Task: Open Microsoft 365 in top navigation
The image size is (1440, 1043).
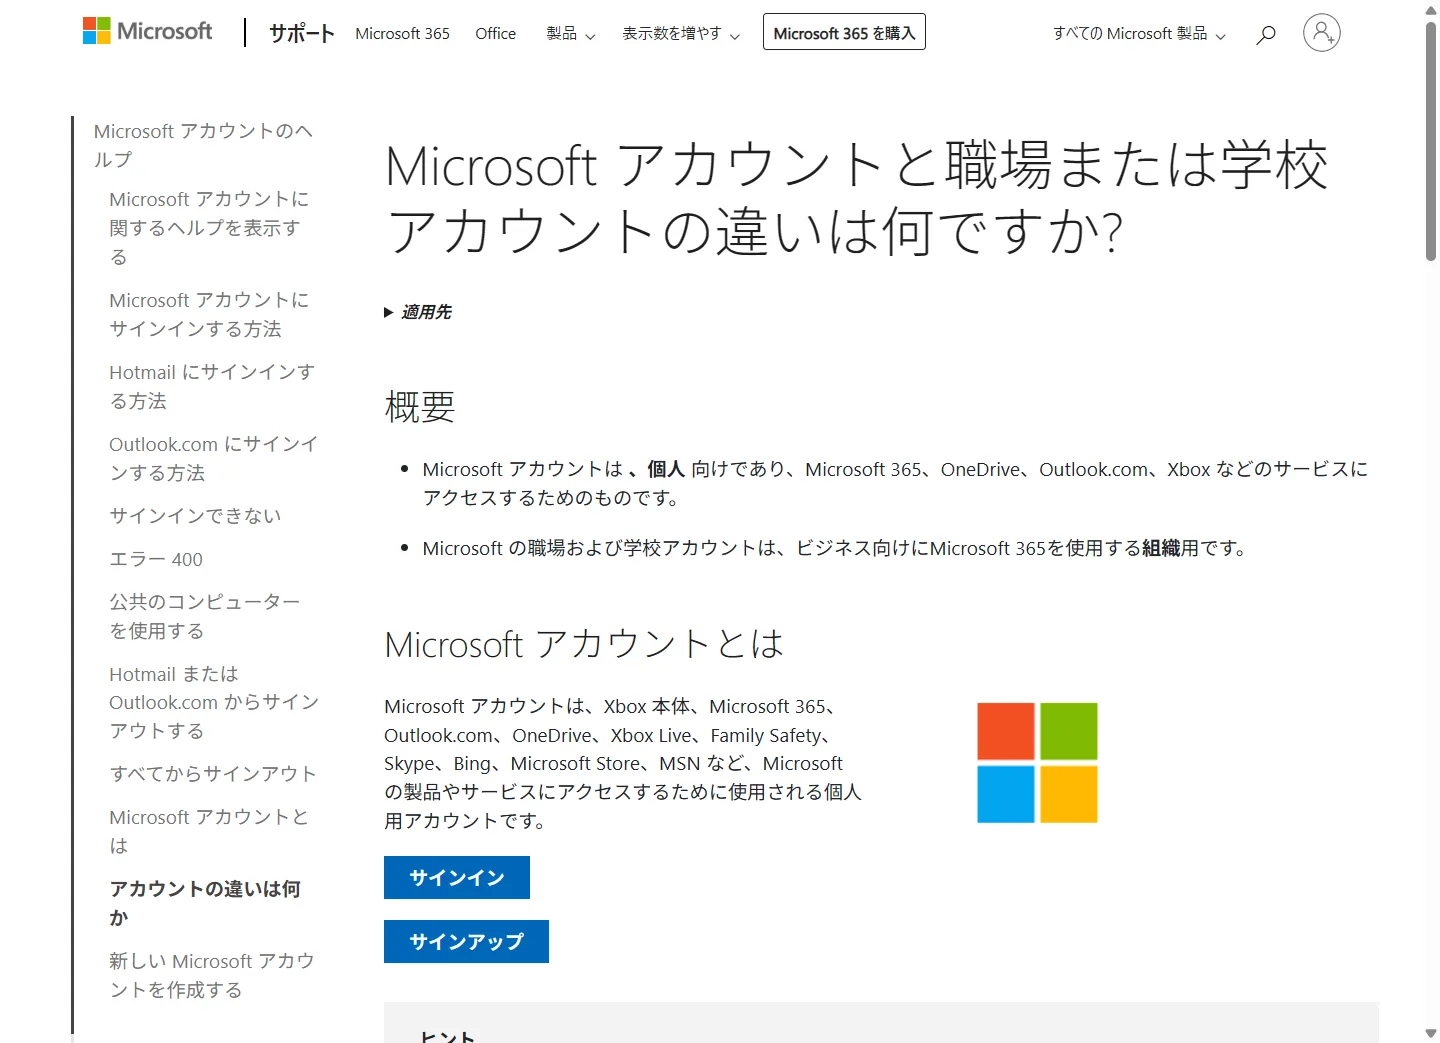Action: tap(402, 33)
